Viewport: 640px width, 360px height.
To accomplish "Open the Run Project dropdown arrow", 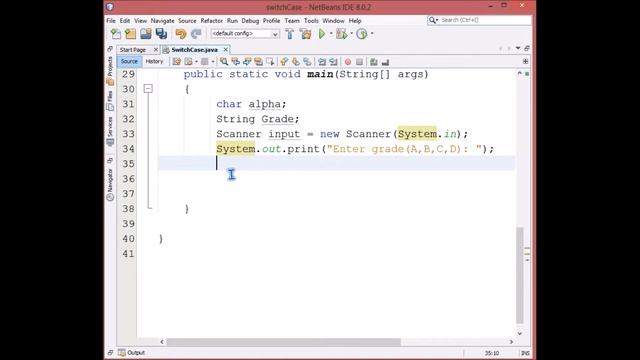I will [331, 33].
